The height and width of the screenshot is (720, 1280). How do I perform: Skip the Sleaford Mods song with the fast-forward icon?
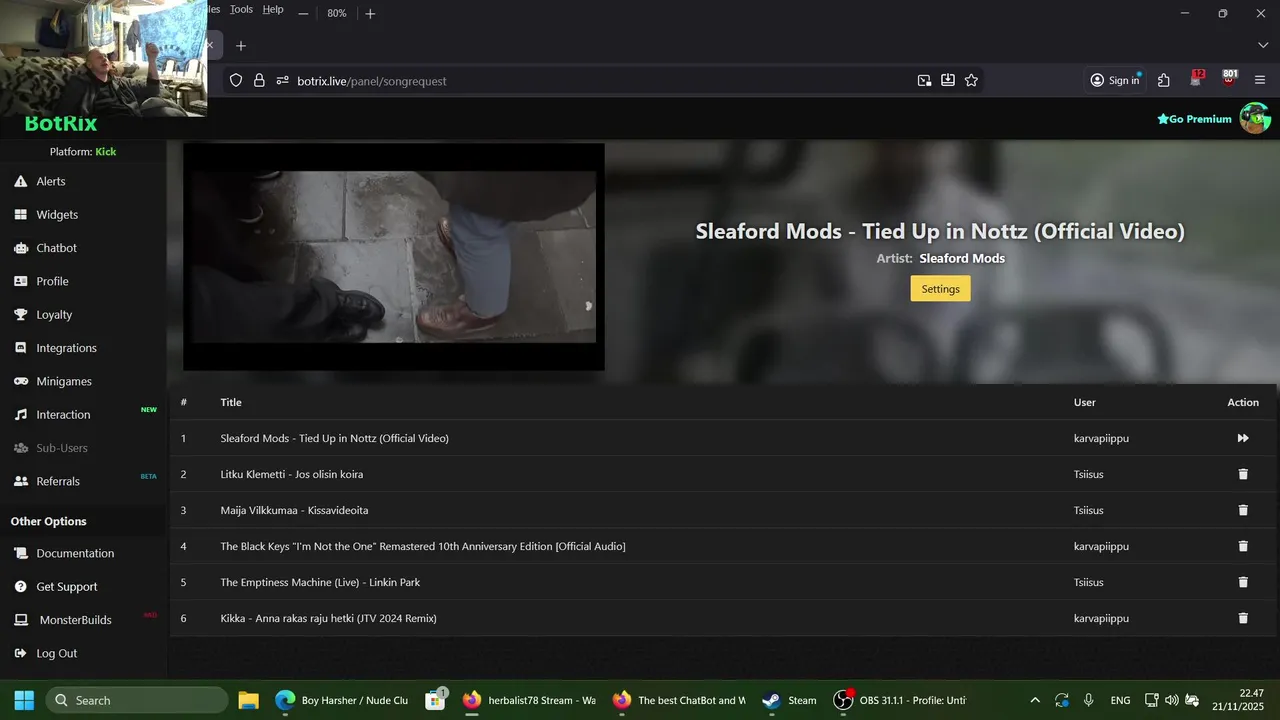[x=1243, y=438]
